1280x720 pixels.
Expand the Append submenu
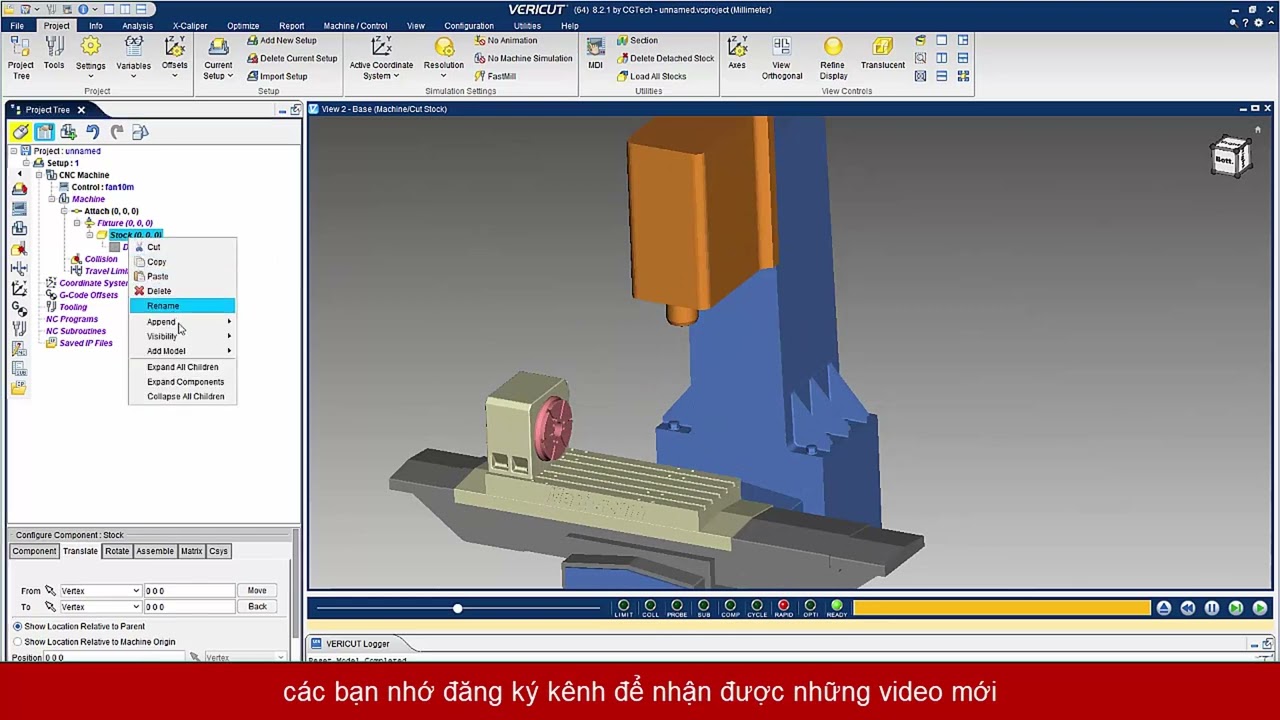point(182,322)
